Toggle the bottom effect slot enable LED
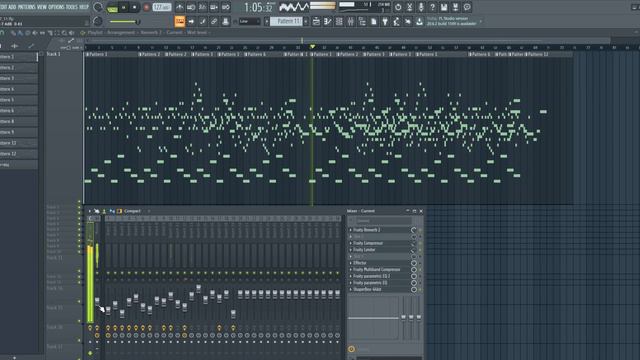 click(420, 290)
